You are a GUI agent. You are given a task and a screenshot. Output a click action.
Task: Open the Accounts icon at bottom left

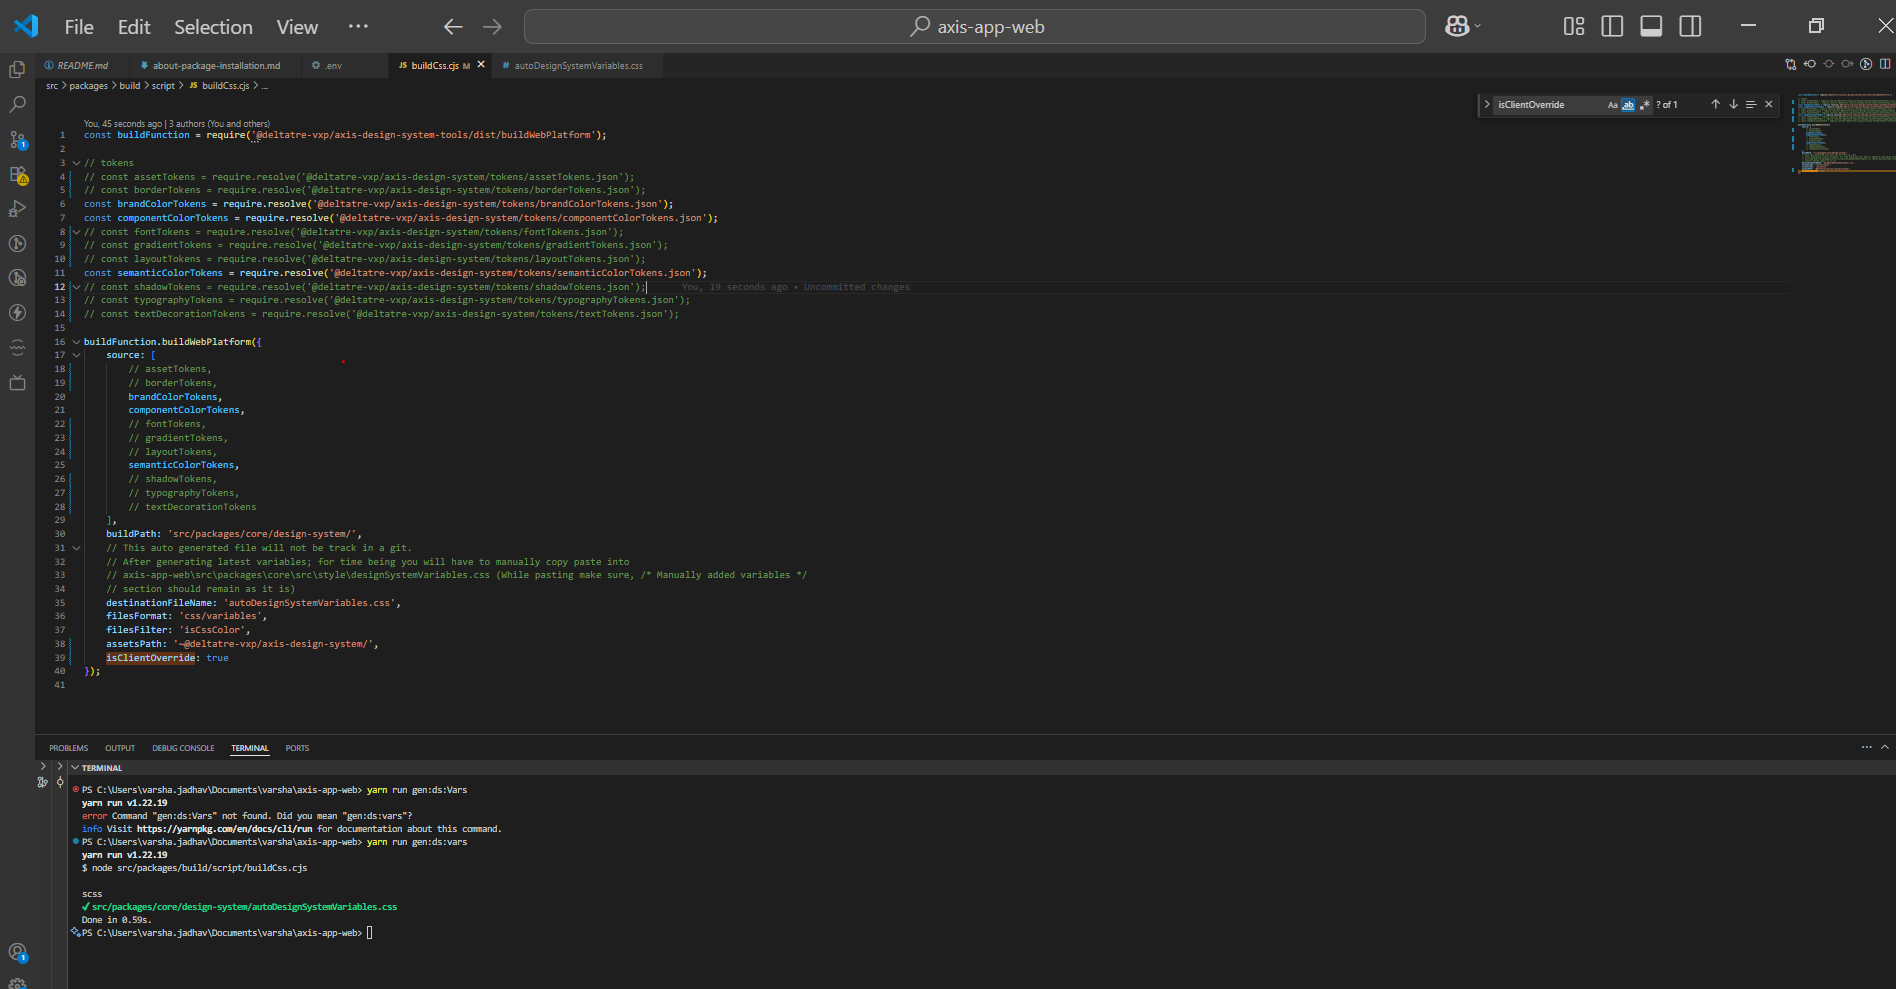17,952
